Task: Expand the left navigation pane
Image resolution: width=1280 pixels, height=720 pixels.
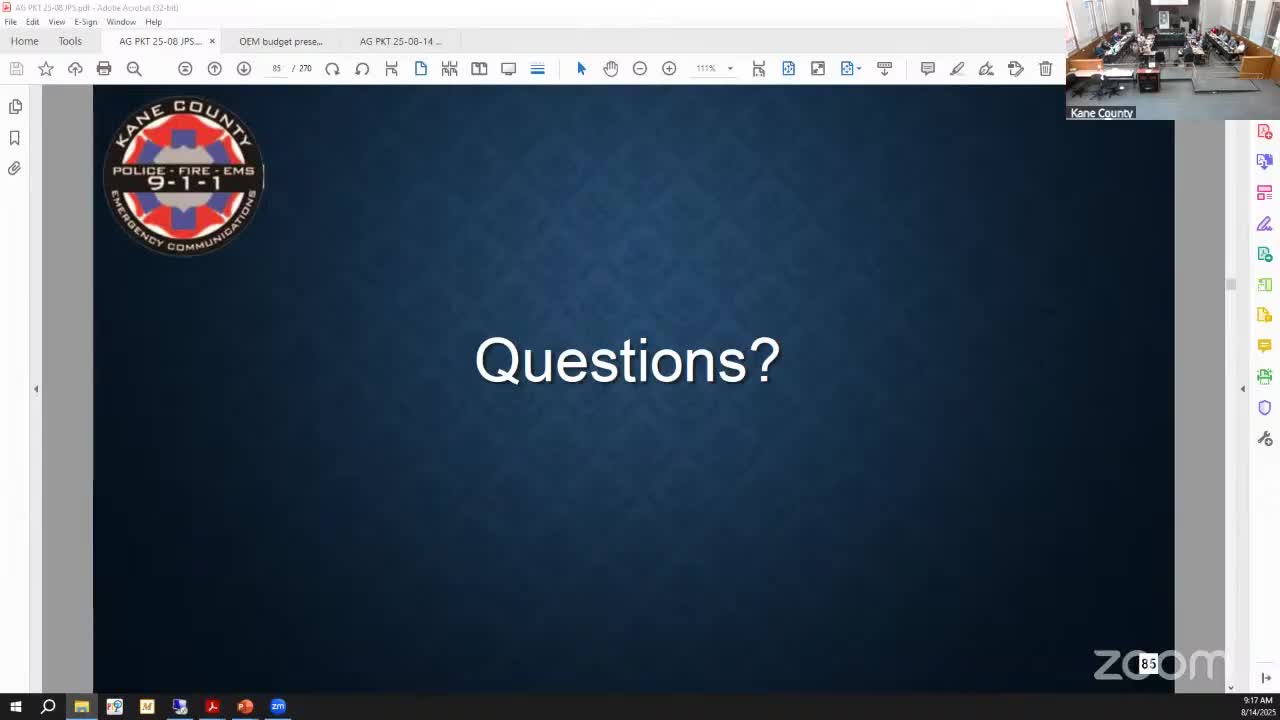Action: (x=36, y=389)
